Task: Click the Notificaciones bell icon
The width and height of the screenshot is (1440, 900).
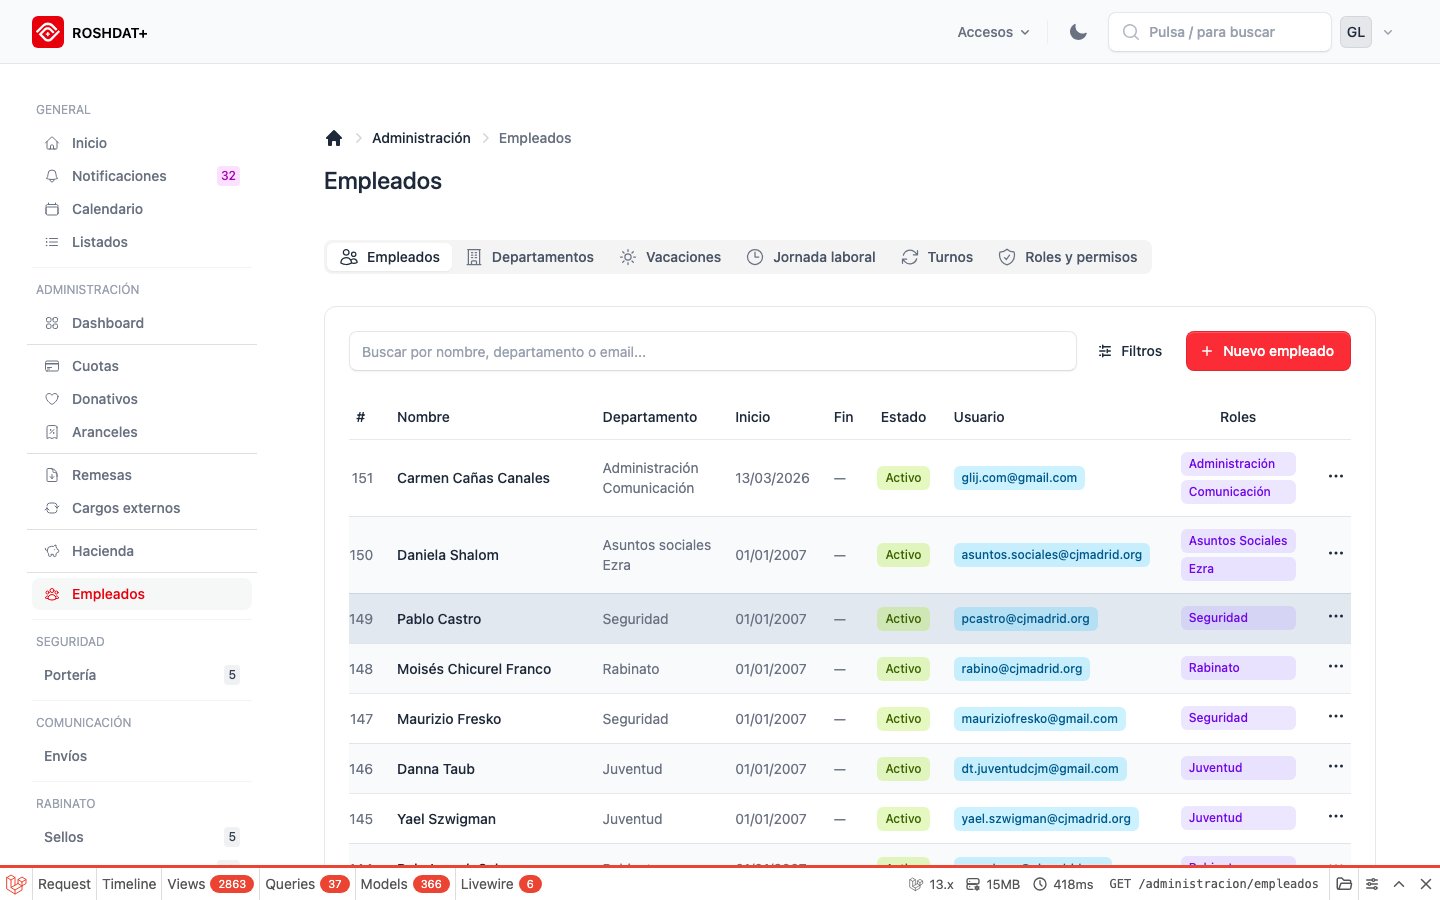Action: [x=51, y=176]
